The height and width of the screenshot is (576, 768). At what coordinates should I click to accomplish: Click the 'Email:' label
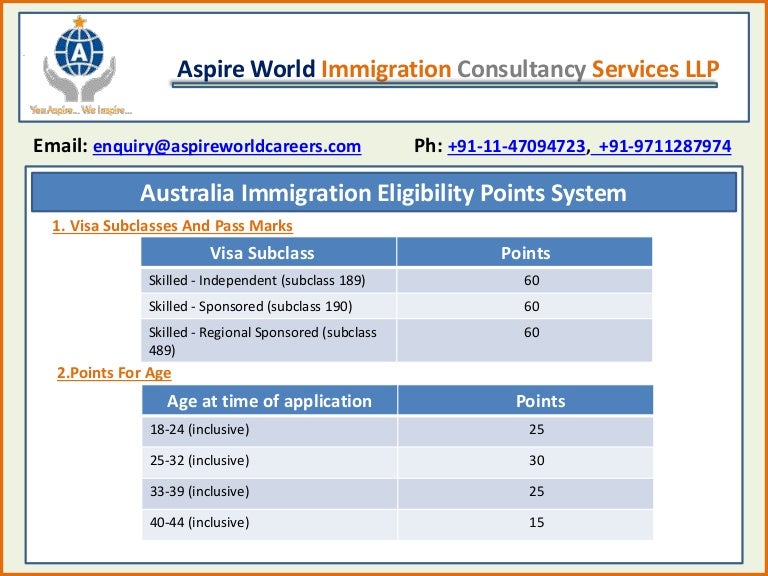(x=60, y=146)
